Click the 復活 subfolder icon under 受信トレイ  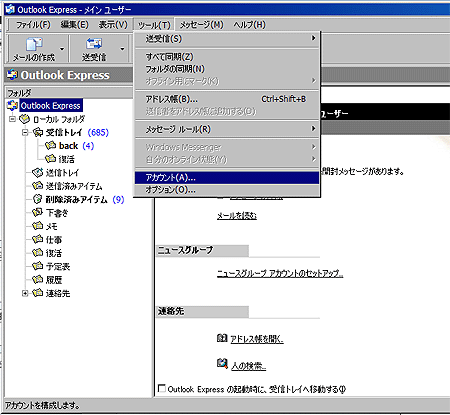(x=51, y=158)
